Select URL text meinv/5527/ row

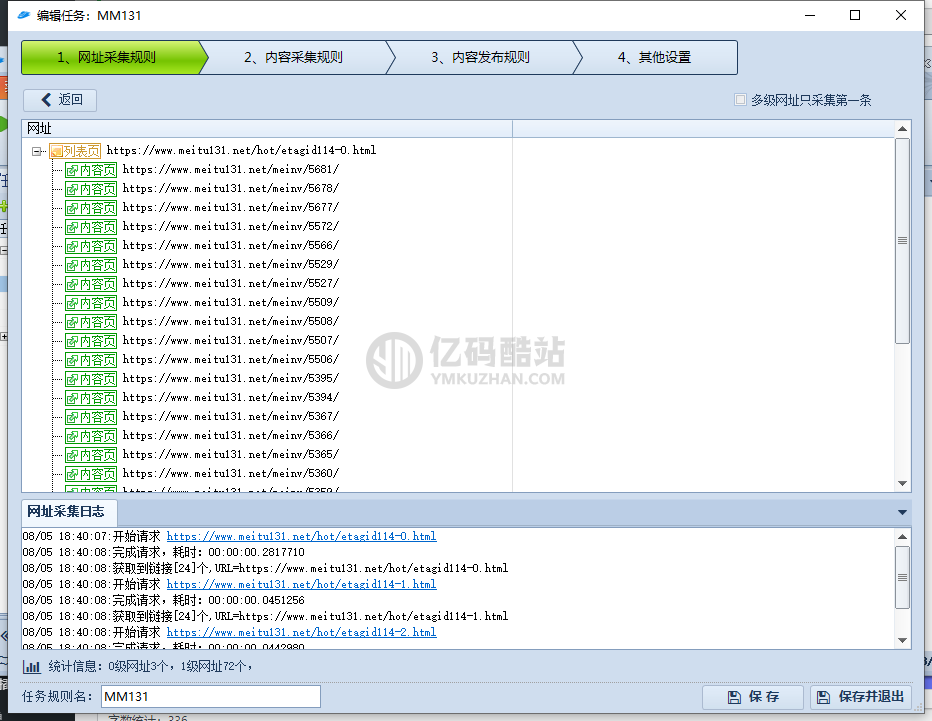pos(231,284)
